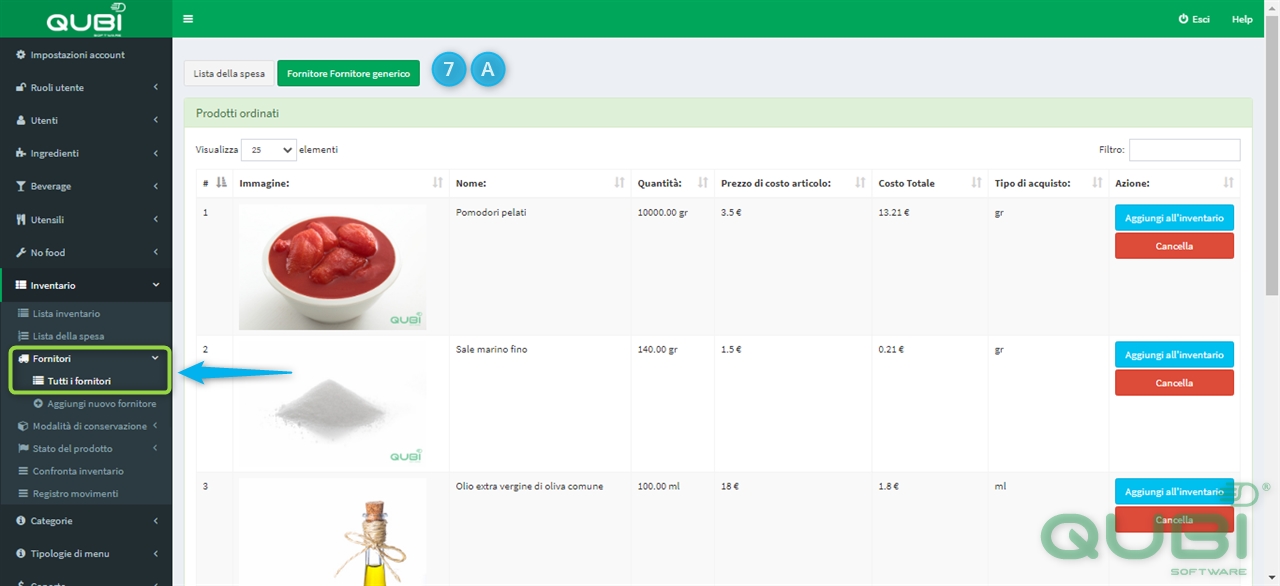This screenshot has height=586, width=1280.
Task: Click the Sale marino fino product image
Action: (x=332, y=404)
